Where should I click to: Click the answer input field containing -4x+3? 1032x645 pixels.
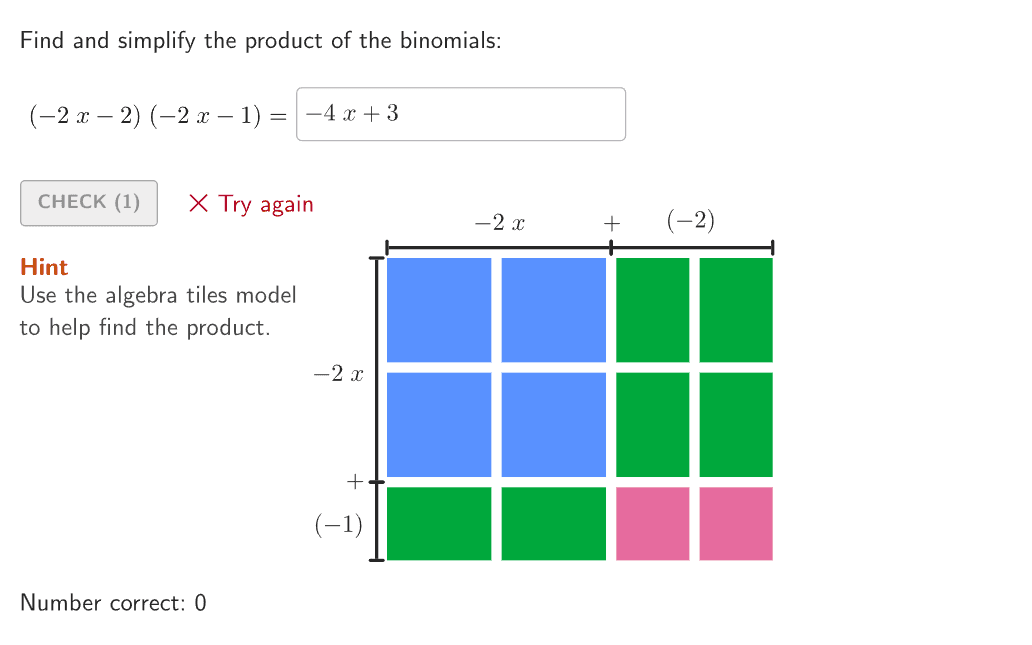tap(461, 114)
